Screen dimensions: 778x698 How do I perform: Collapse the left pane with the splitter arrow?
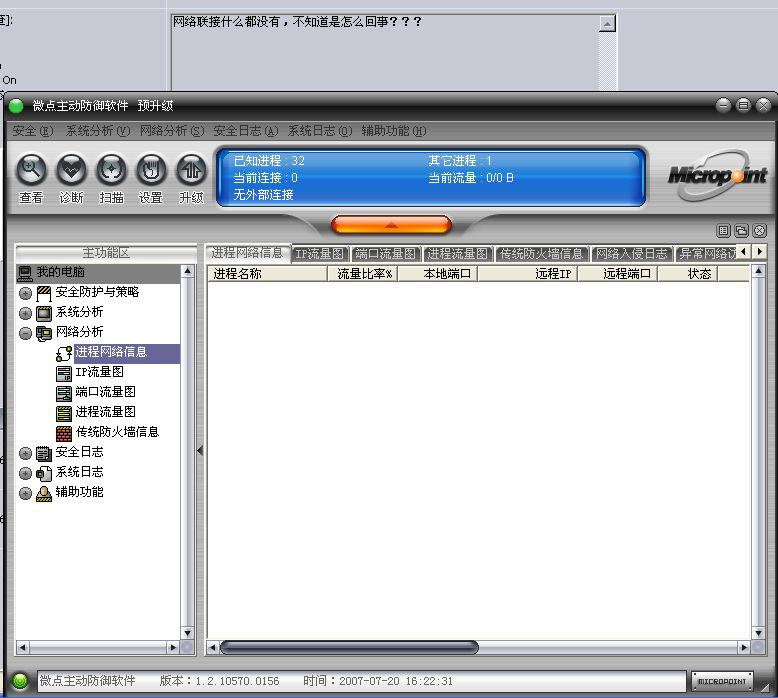(200, 450)
